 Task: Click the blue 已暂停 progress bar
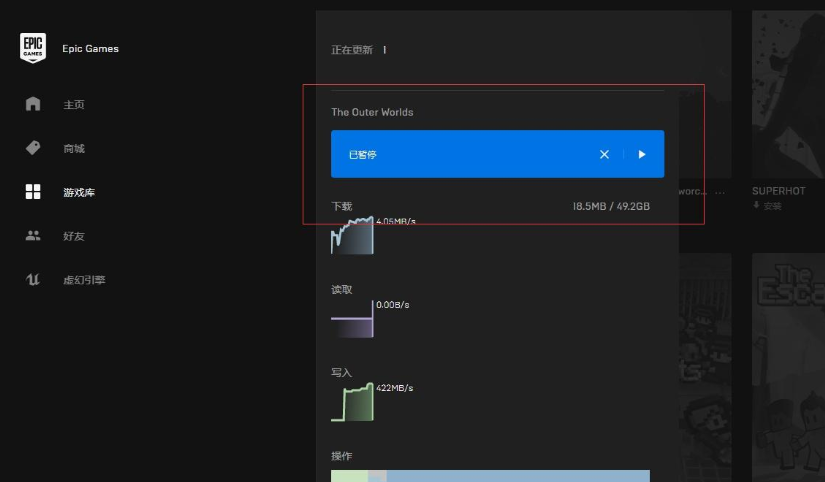tap(497, 154)
